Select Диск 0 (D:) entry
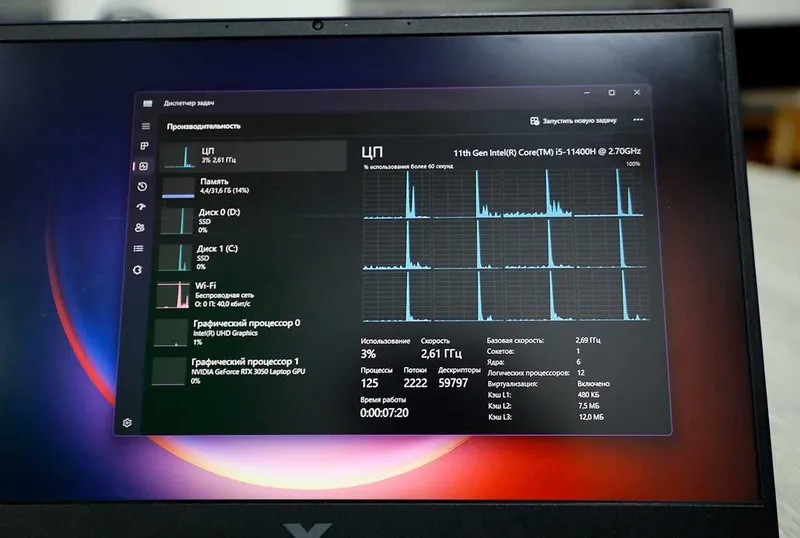The height and width of the screenshot is (538, 800). [x=252, y=221]
